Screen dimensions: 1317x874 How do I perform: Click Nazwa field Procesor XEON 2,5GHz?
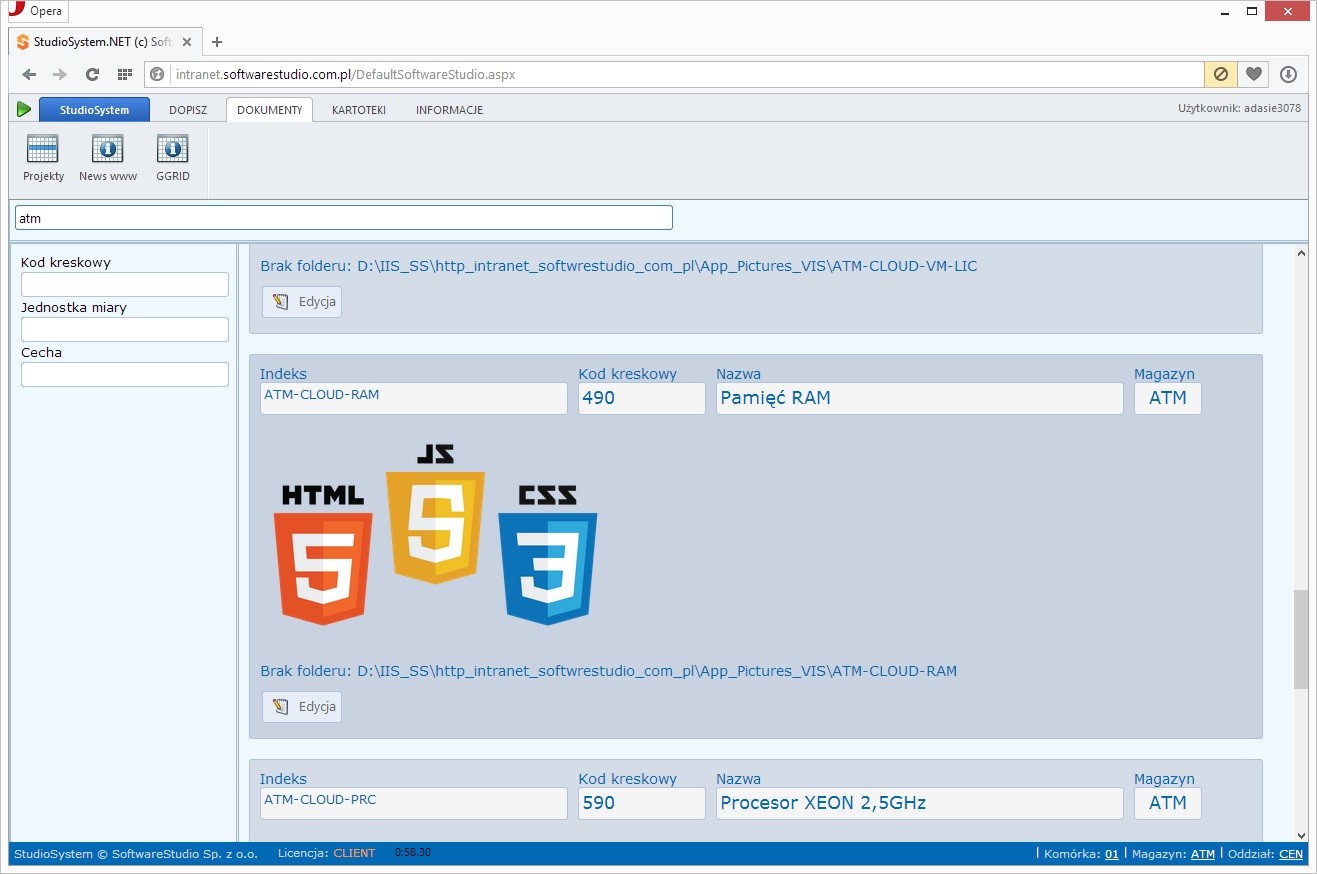point(920,803)
